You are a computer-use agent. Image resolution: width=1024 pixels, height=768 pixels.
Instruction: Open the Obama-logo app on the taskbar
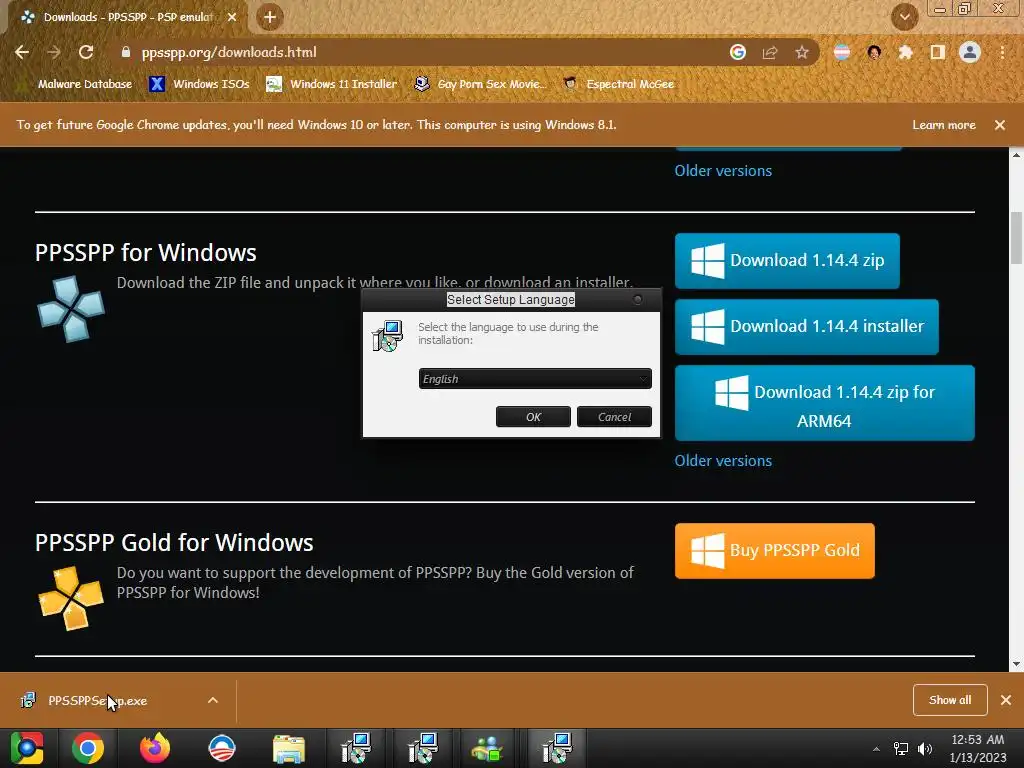point(221,748)
